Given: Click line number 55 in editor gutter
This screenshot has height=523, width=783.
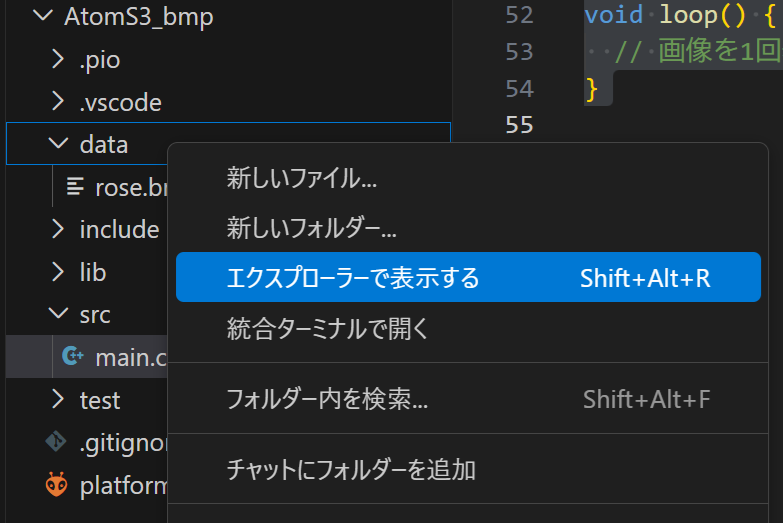Looking at the screenshot, I should 519,125.
